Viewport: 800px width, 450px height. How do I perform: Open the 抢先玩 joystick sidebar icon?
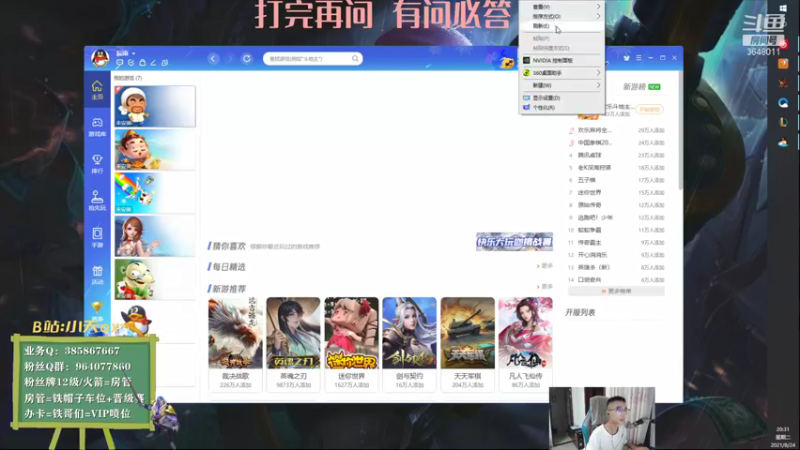point(97,201)
